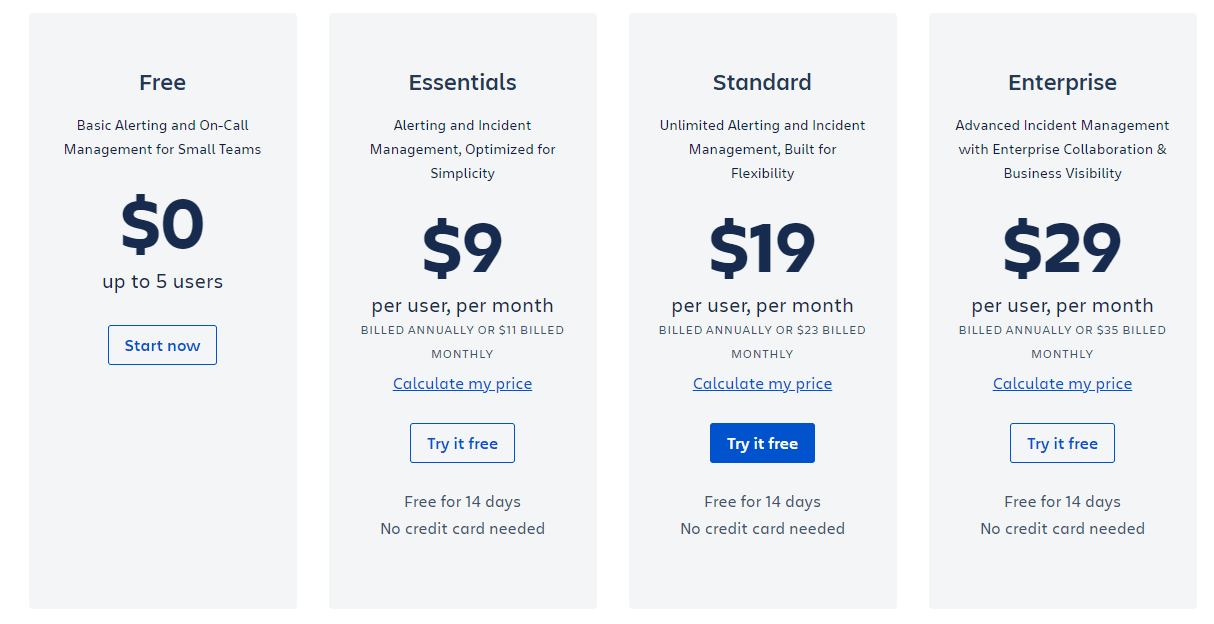Image resolution: width=1214 pixels, height=624 pixels.
Task: Start the Enterprise plan free trial
Action: coord(1062,443)
